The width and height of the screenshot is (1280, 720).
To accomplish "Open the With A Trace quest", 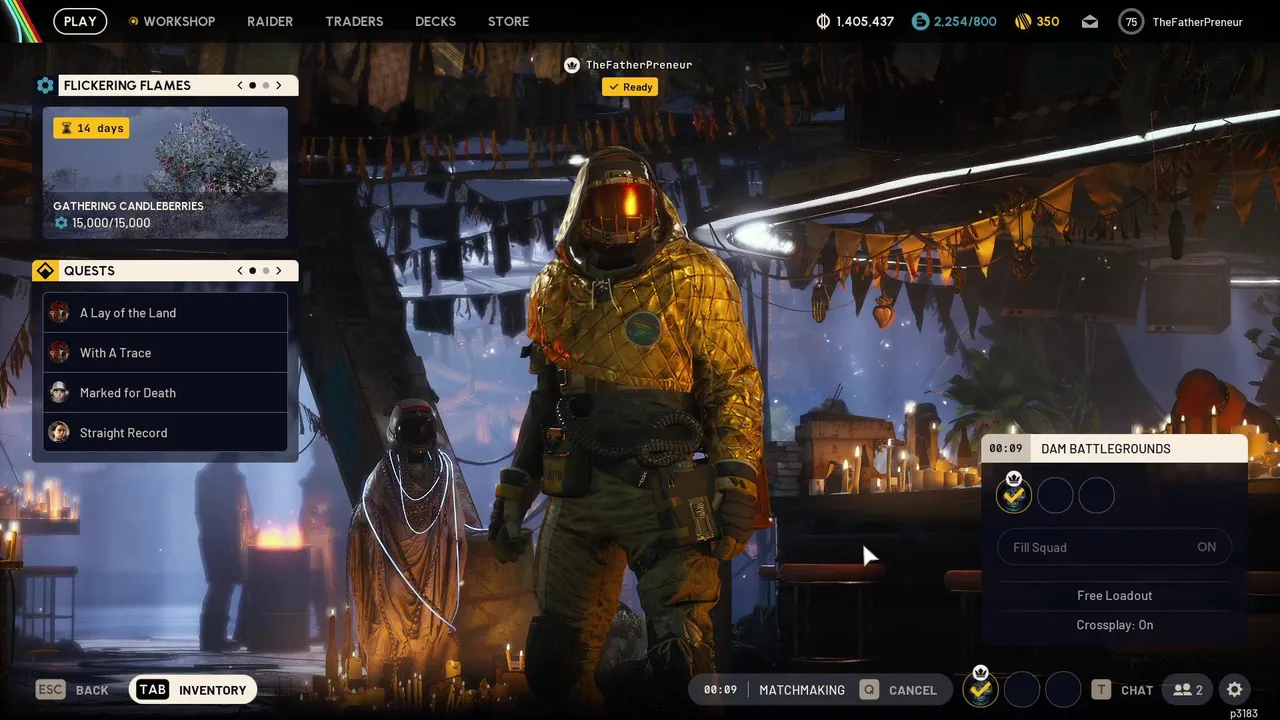I will (x=165, y=353).
